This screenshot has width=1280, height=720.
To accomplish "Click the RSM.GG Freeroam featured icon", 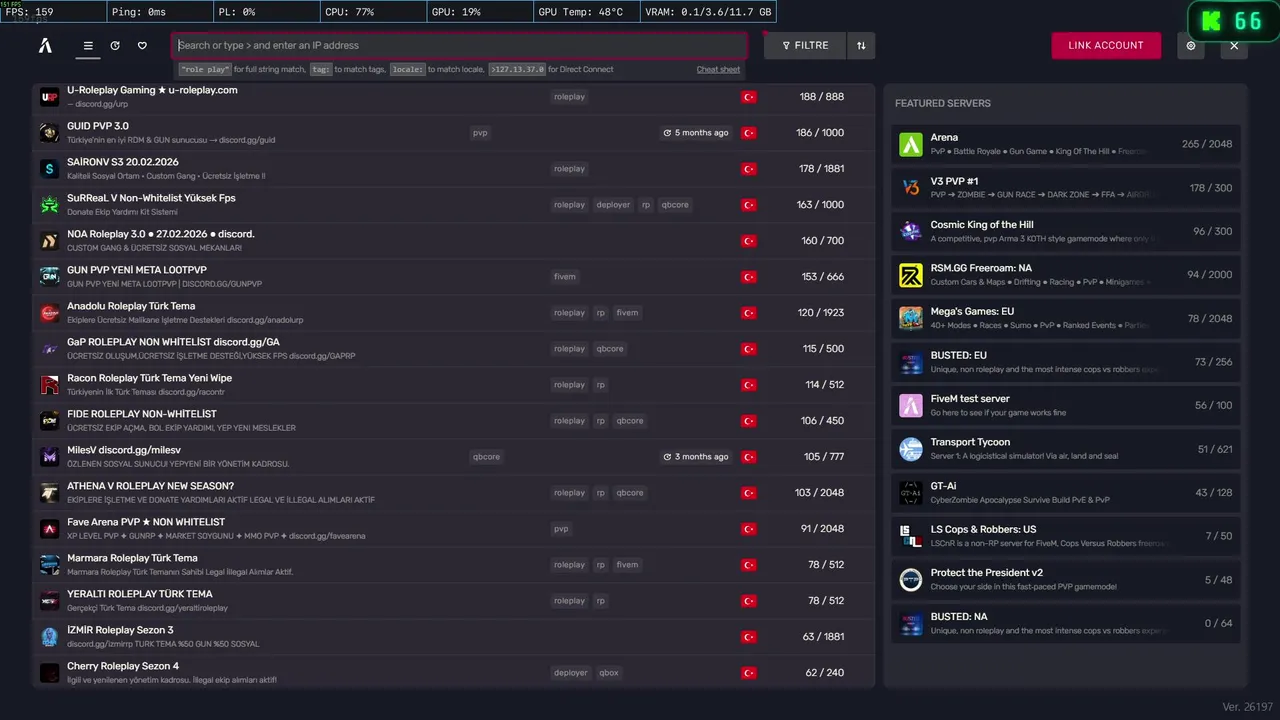I will pyautogui.click(x=911, y=274).
